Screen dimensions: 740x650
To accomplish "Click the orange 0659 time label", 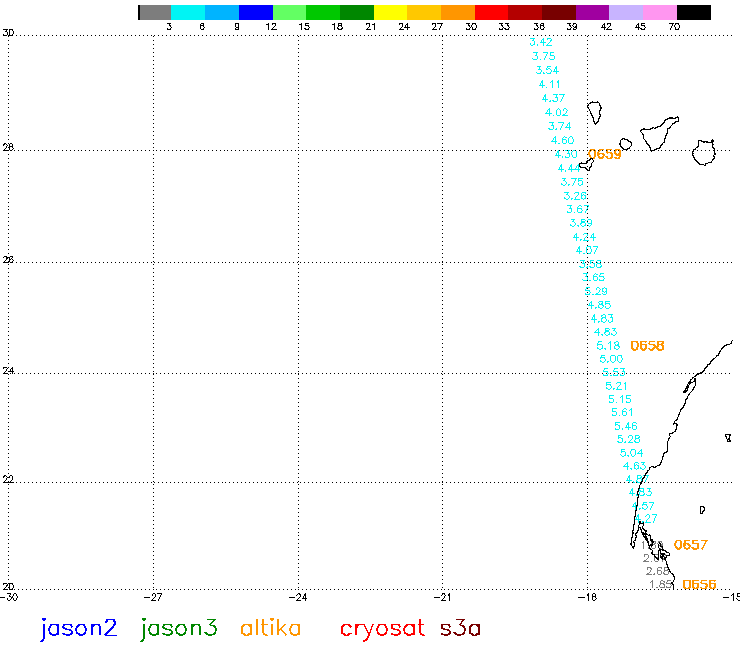I will coord(605,154).
